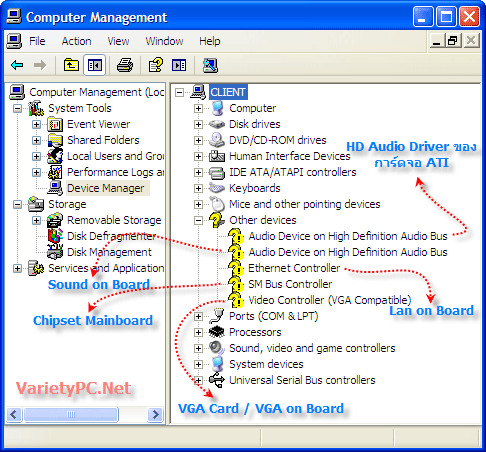Click the Universal Serial Bus controllers icon
The image size is (486, 452).
click(x=217, y=380)
